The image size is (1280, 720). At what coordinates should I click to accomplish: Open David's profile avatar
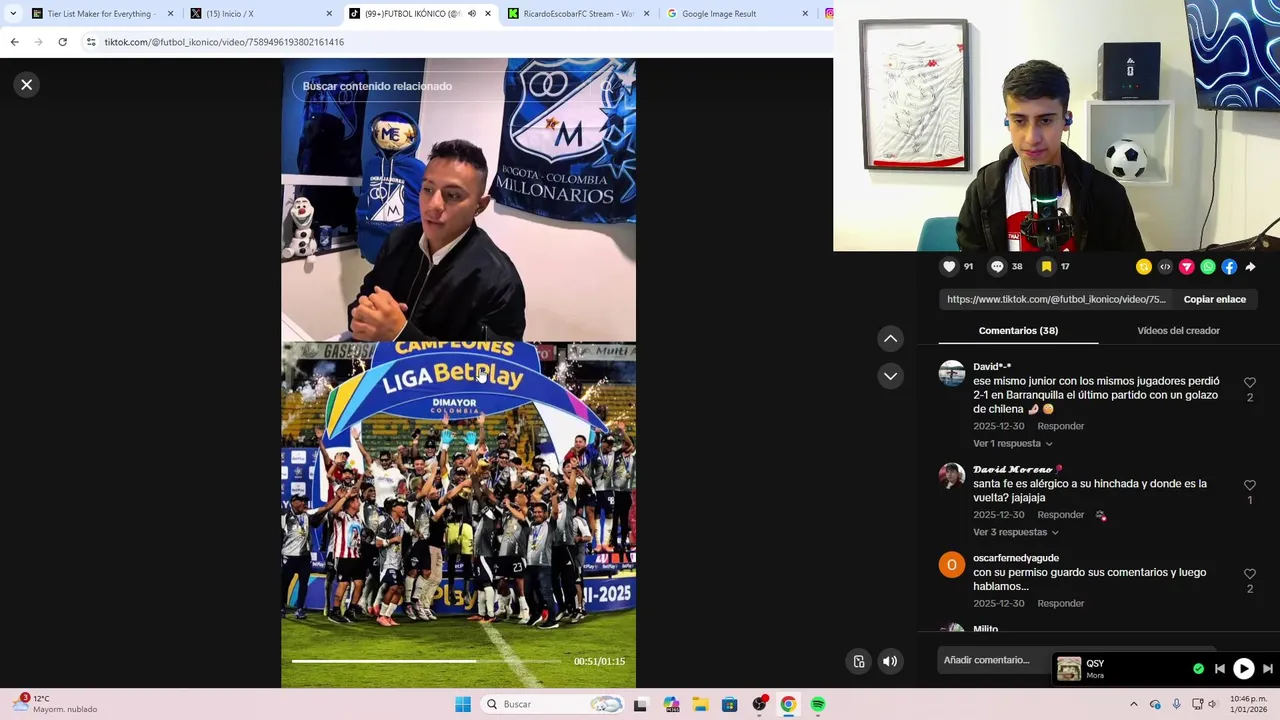click(x=952, y=373)
